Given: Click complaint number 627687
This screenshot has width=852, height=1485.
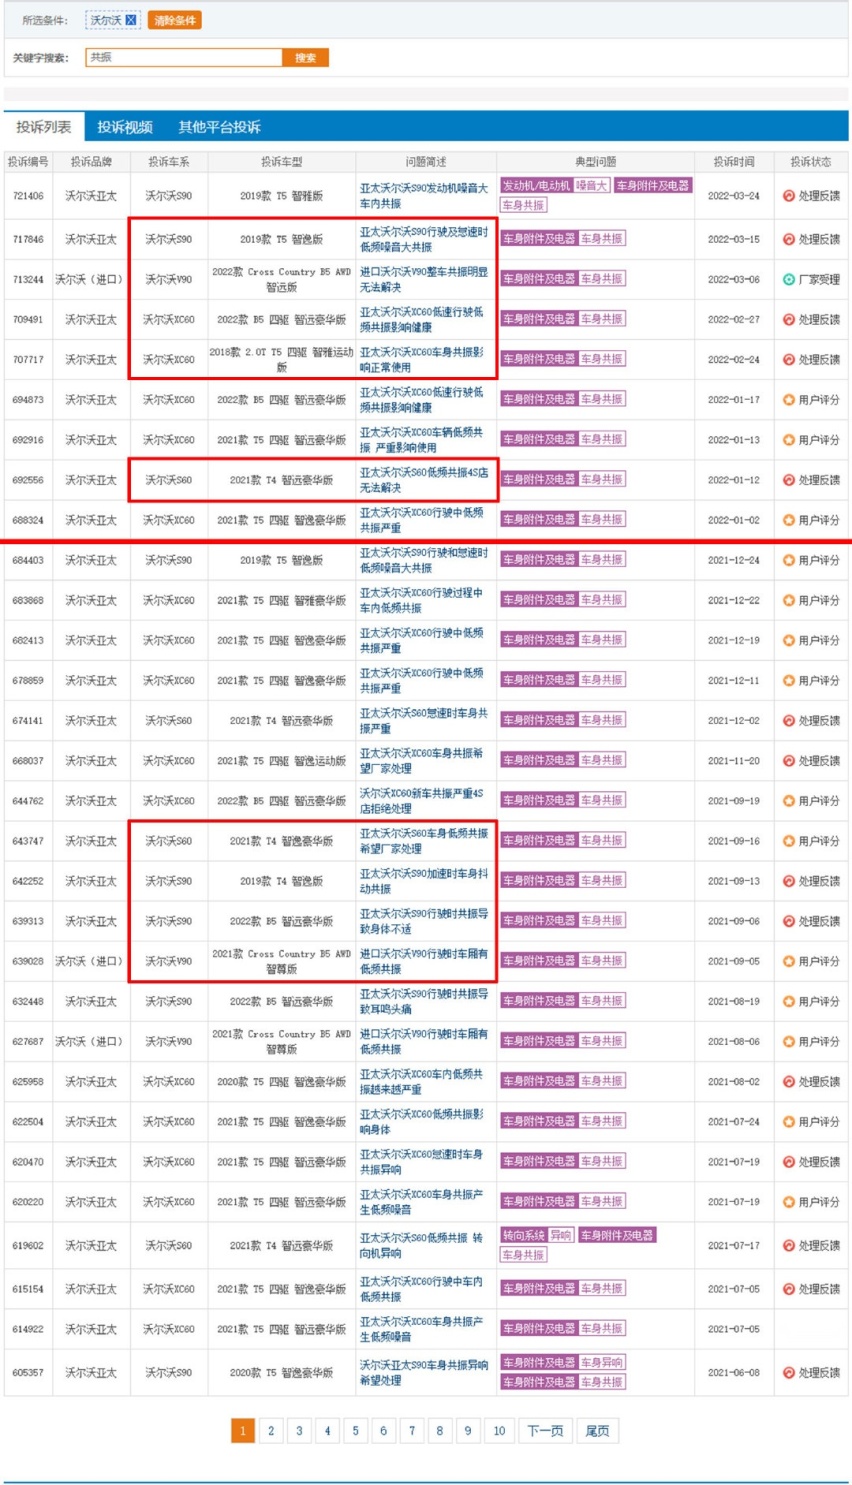Looking at the screenshot, I should point(28,1042).
